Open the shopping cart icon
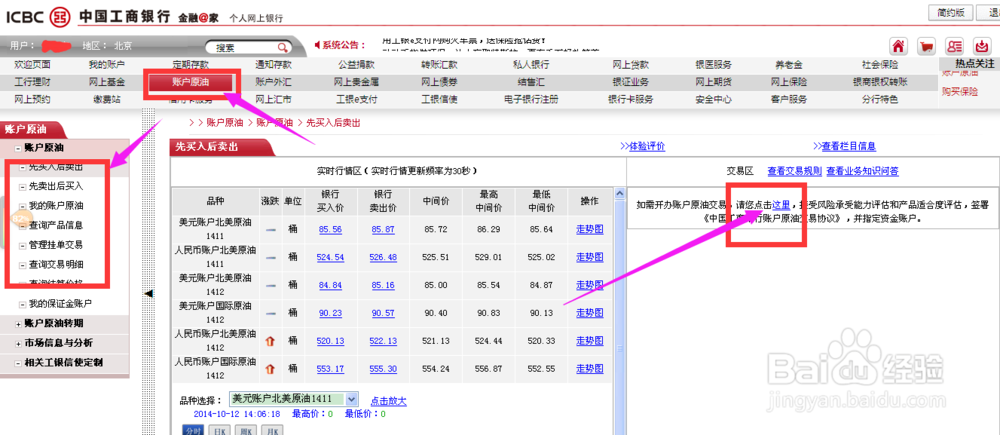The height and width of the screenshot is (435, 1000). (x=926, y=47)
